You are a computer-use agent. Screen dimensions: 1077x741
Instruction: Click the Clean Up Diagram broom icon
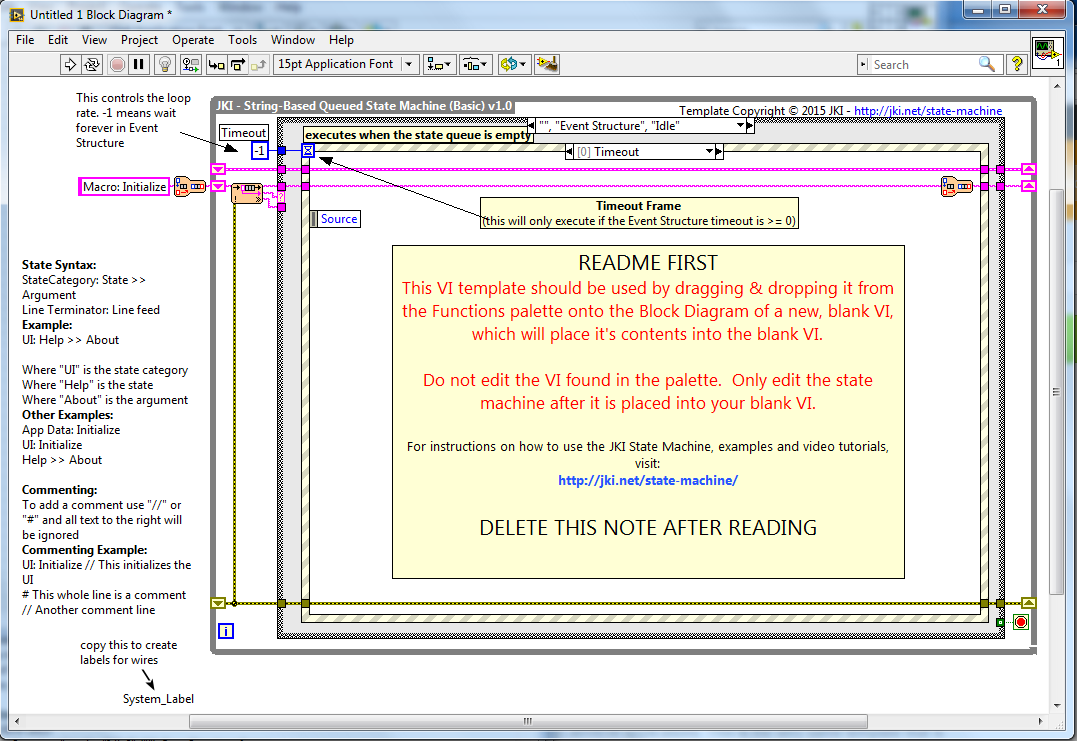(x=547, y=65)
